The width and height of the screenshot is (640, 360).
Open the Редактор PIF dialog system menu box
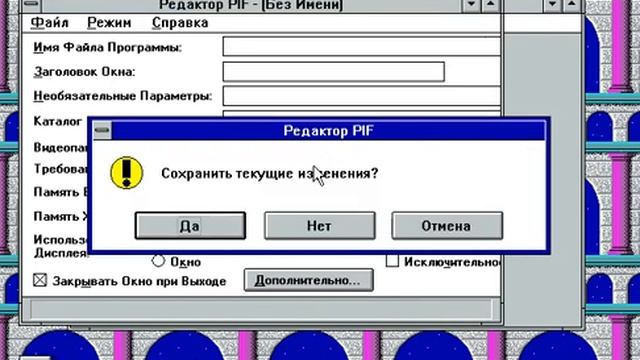pyautogui.click(x=102, y=131)
